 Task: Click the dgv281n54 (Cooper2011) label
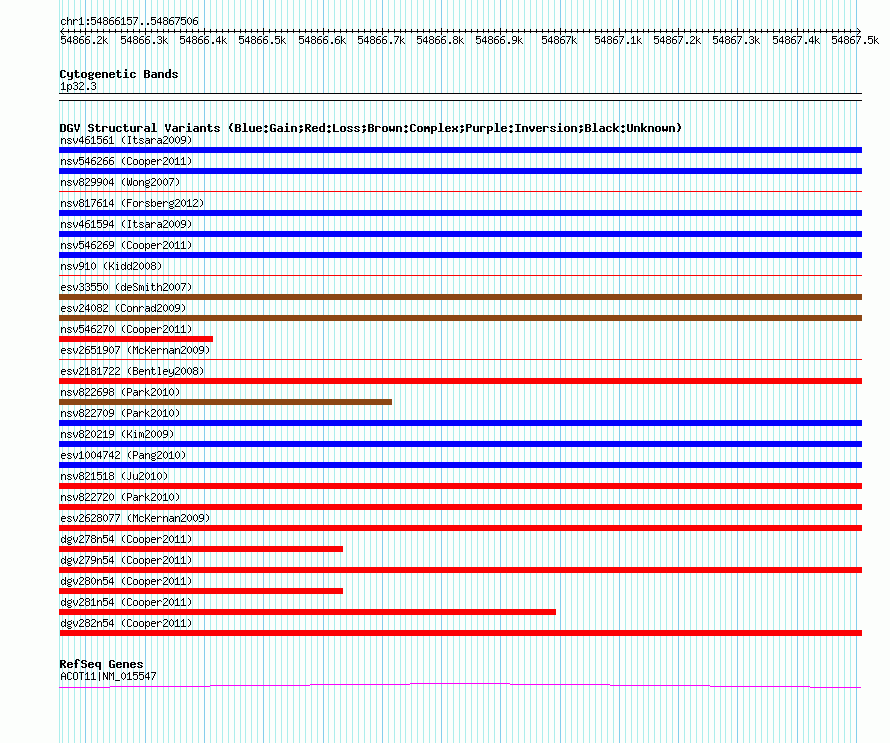pyautogui.click(x=126, y=602)
